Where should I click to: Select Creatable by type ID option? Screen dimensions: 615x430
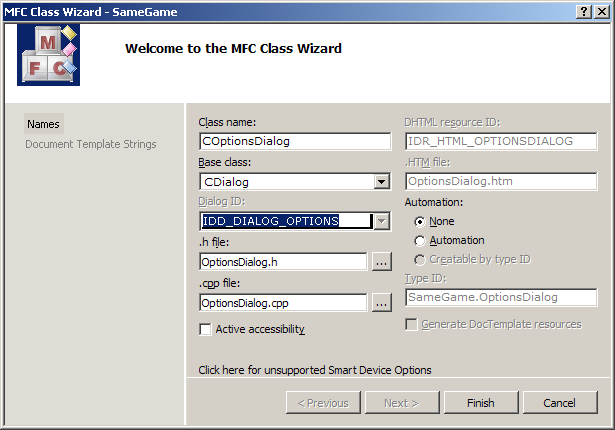point(420,259)
